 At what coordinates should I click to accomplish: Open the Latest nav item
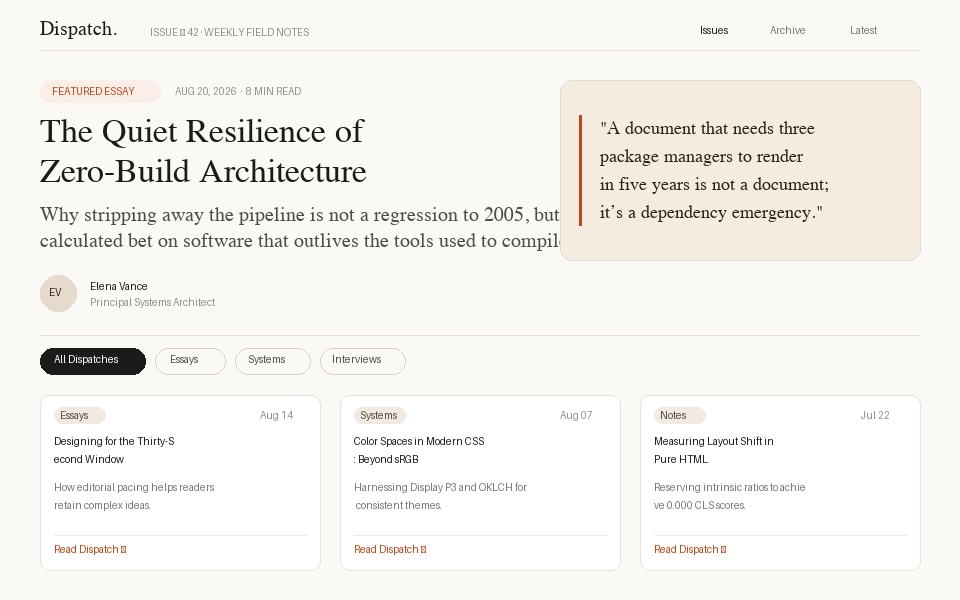863,30
